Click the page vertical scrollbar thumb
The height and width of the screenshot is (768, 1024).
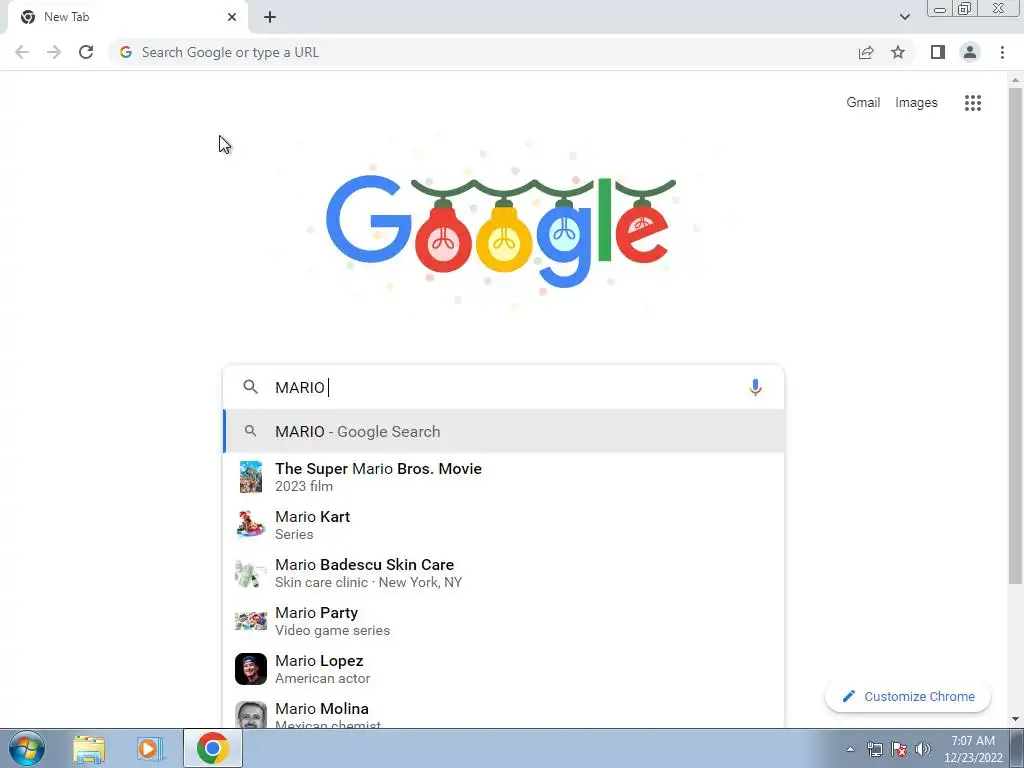pos(1015,336)
